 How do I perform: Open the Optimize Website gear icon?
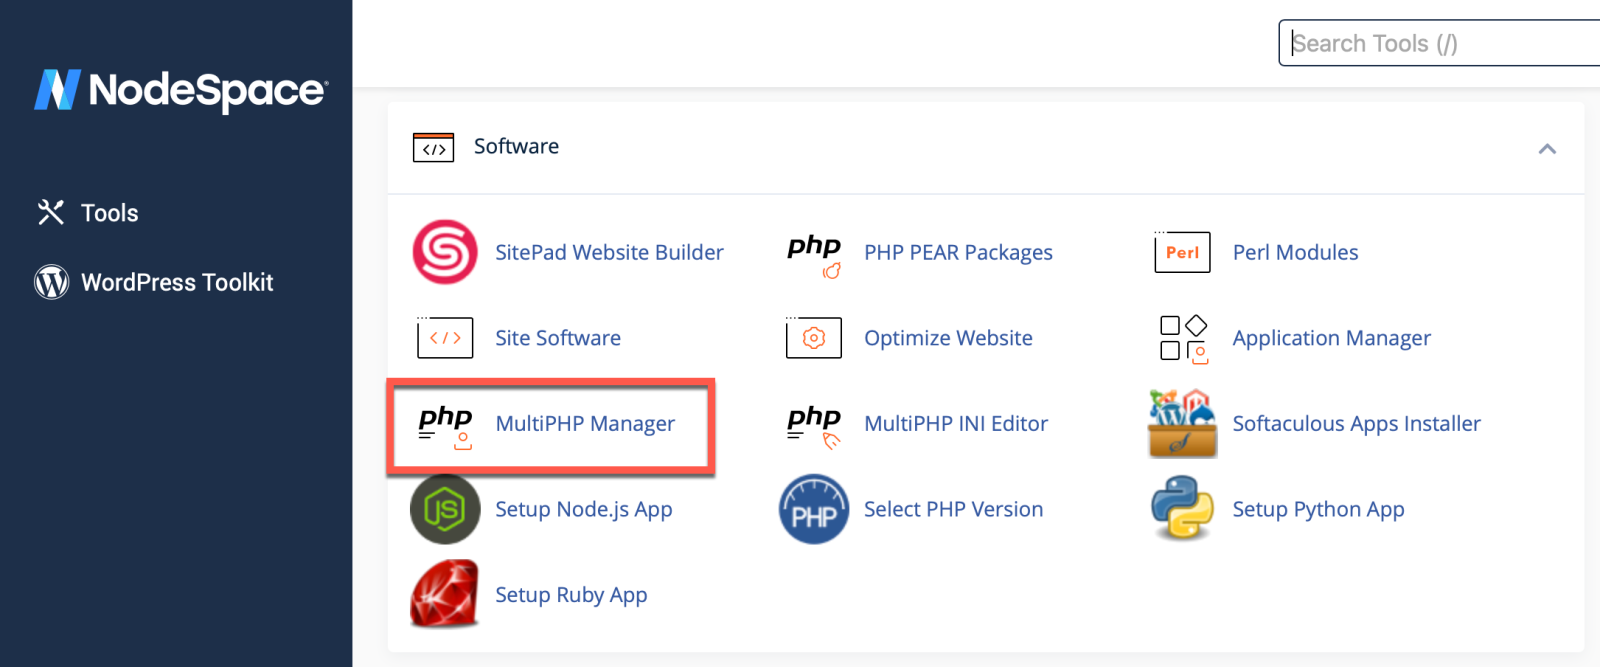(813, 338)
